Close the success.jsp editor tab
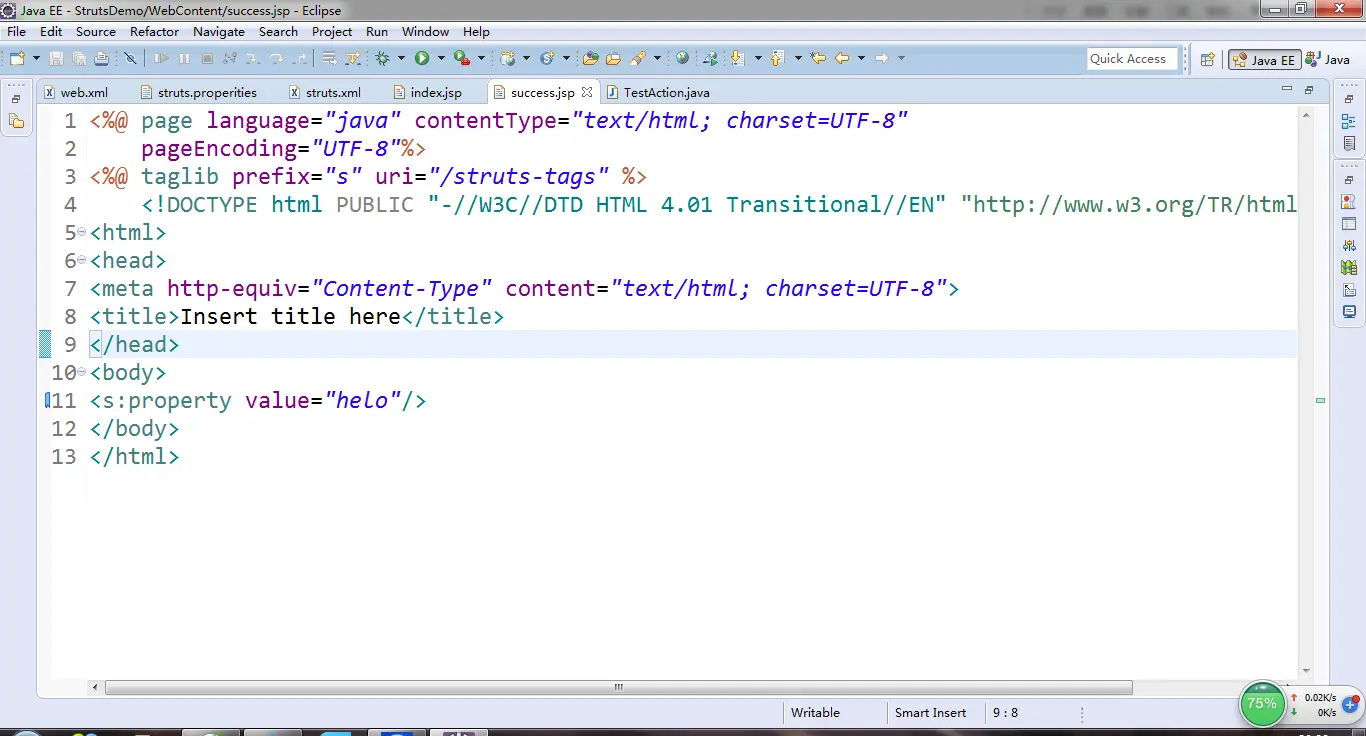1366x736 pixels. [x=587, y=92]
